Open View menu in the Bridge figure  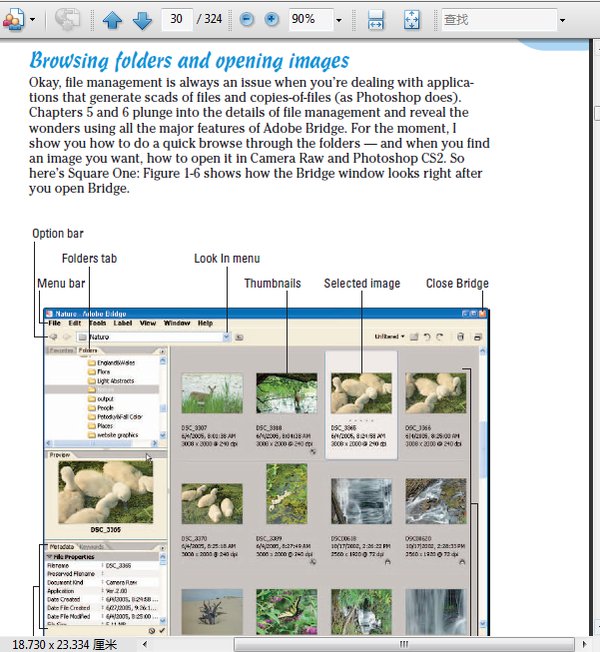click(x=148, y=323)
